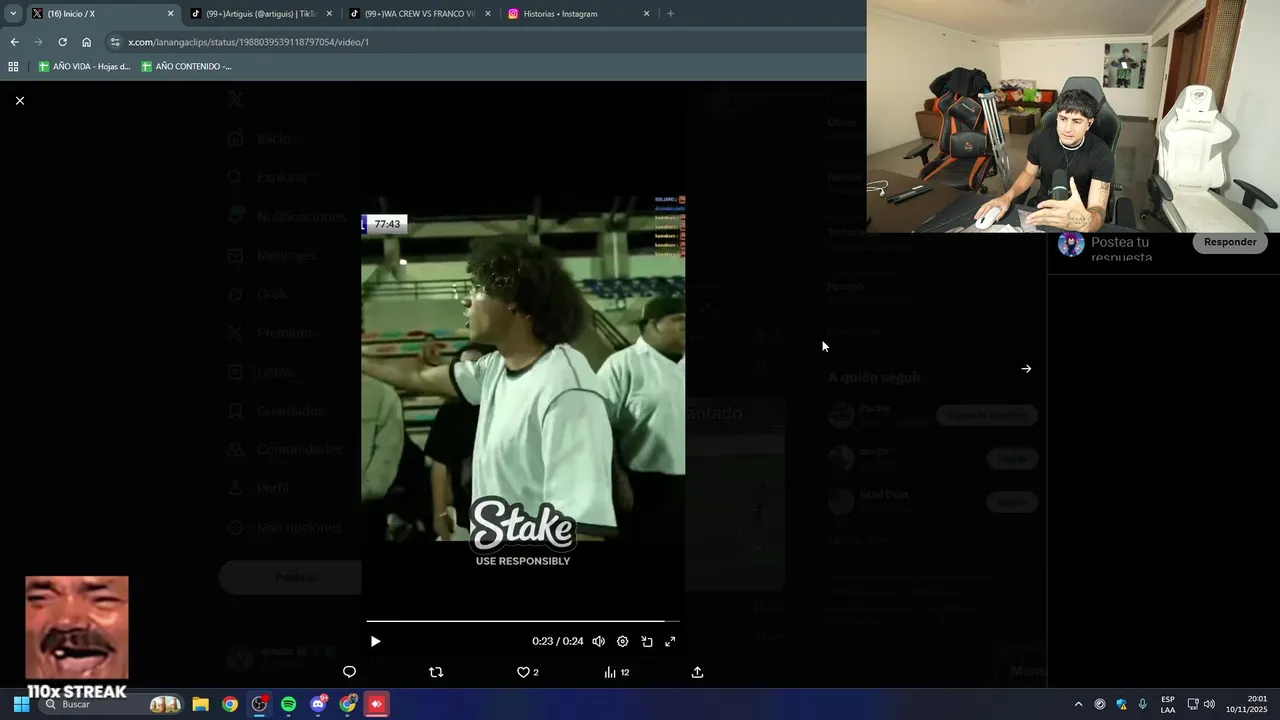The width and height of the screenshot is (1280, 720).
Task: Mute the video with the speaker icon
Action: [598, 642]
